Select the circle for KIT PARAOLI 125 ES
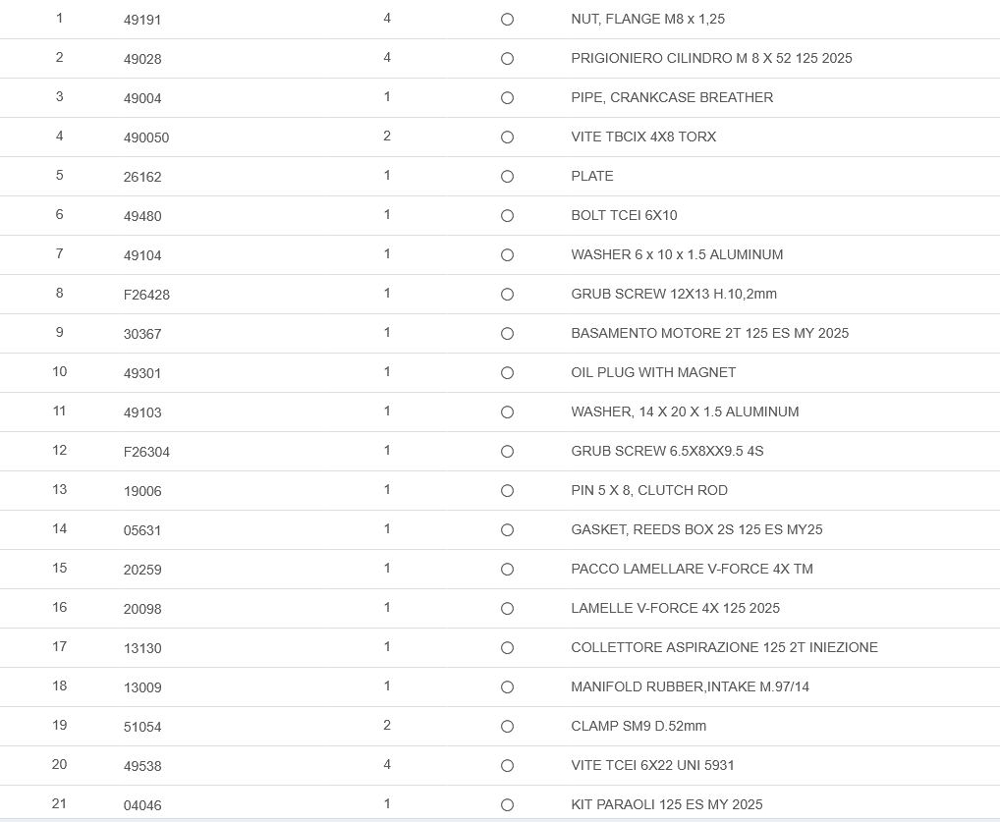1000x822 pixels. (507, 805)
